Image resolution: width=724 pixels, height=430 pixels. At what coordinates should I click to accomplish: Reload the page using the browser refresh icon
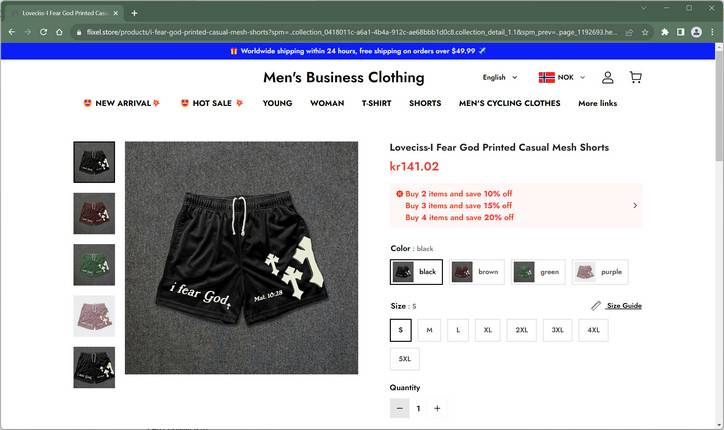click(43, 32)
